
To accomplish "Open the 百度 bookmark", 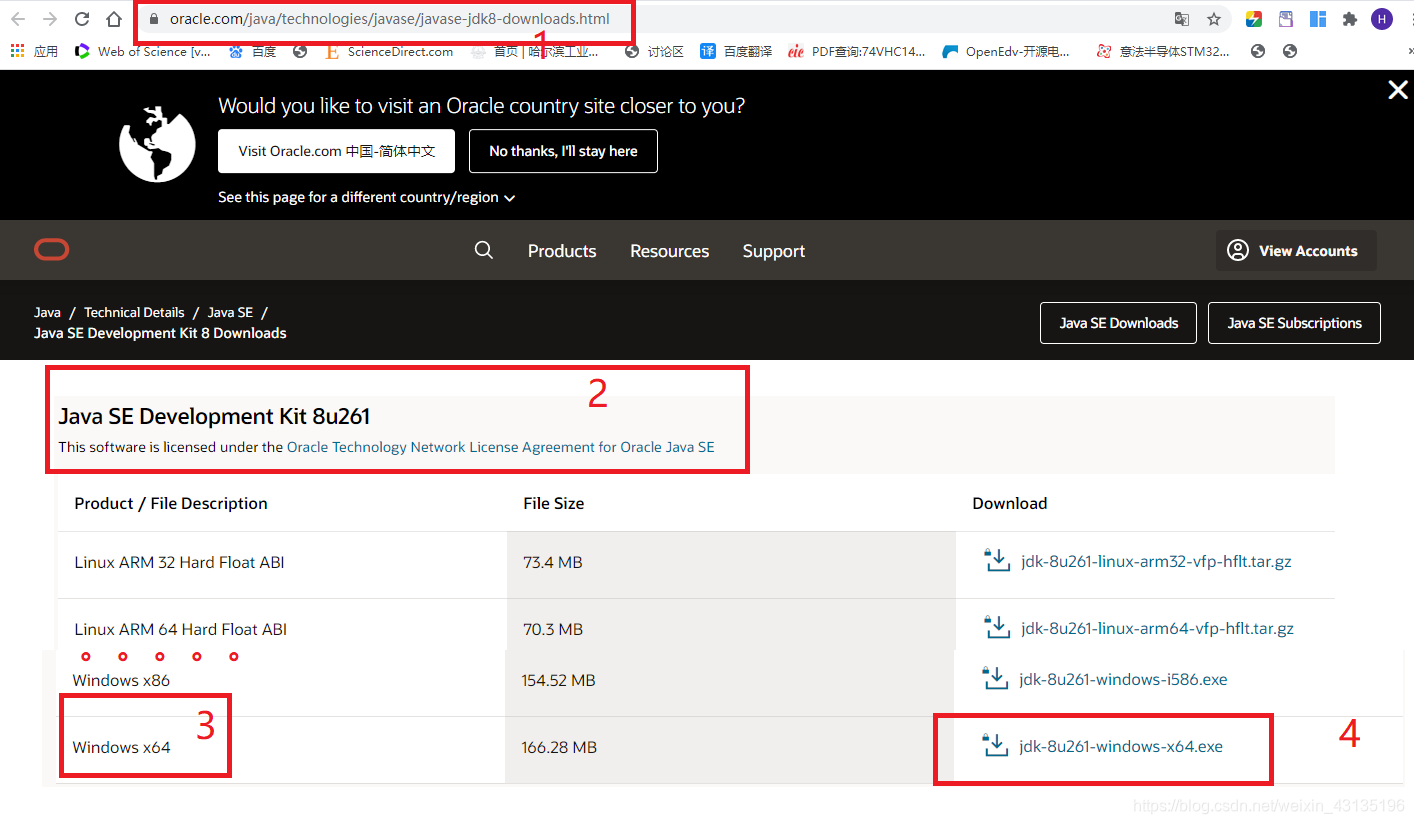I will [x=252, y=51].
